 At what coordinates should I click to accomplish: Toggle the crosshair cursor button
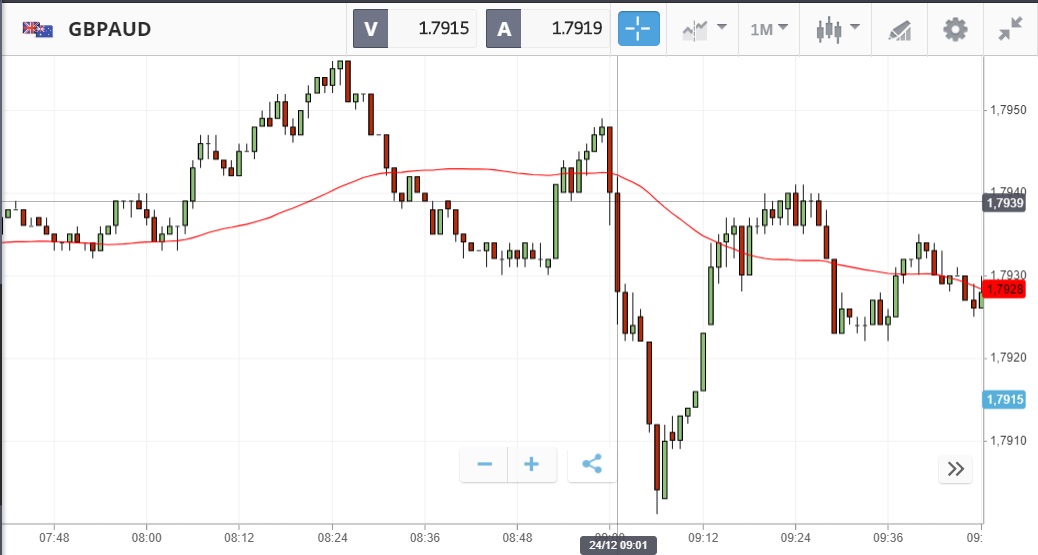(x=639, y=29)
